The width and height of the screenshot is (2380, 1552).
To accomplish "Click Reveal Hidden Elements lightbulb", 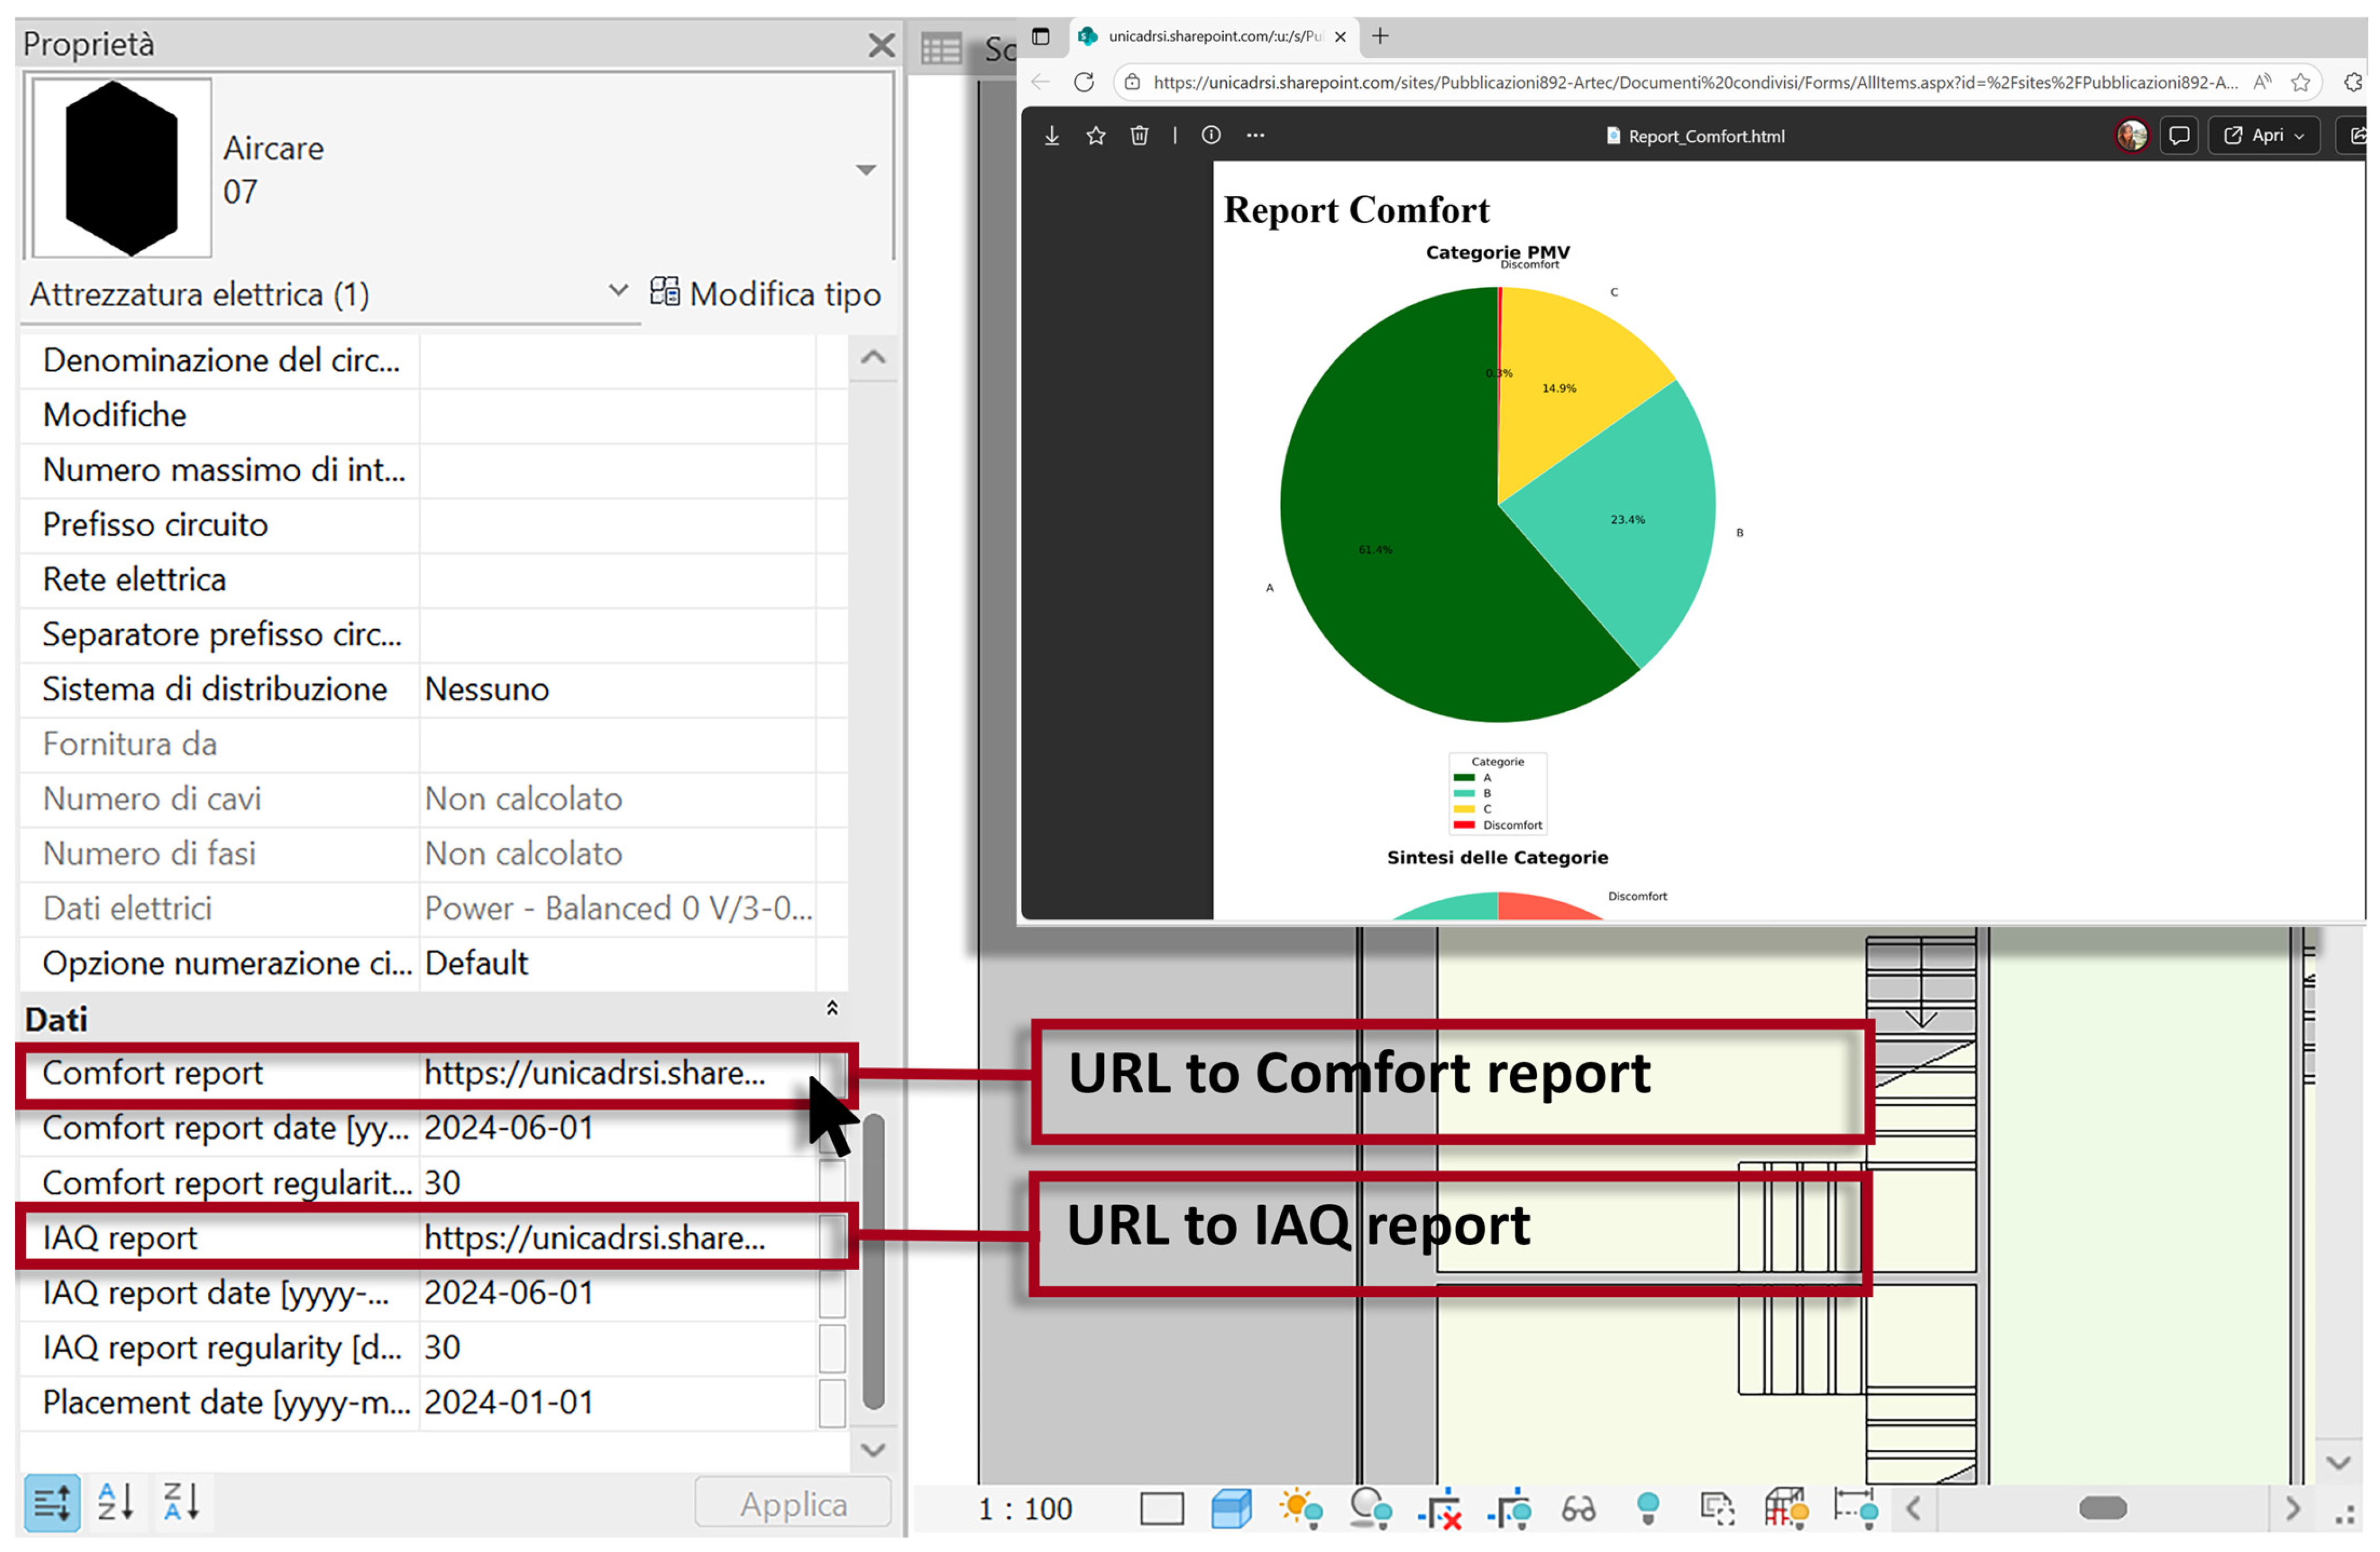I will [1648, 1508].
